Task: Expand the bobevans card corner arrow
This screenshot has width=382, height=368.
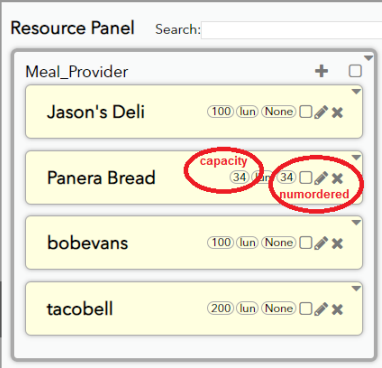Action: click(356, 223)
